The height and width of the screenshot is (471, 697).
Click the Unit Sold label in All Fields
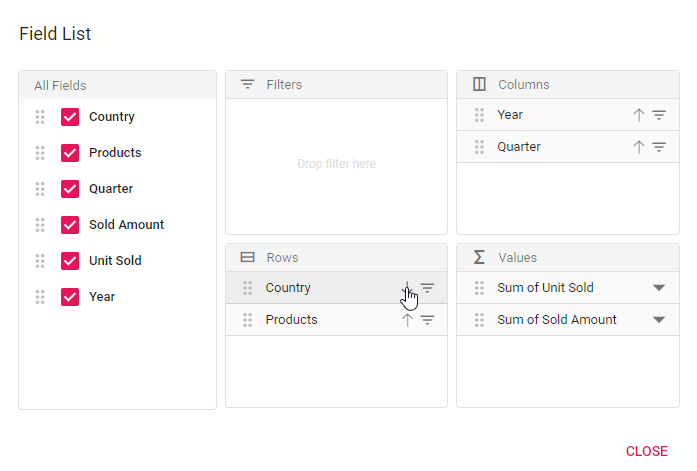(x=115, y=261)
